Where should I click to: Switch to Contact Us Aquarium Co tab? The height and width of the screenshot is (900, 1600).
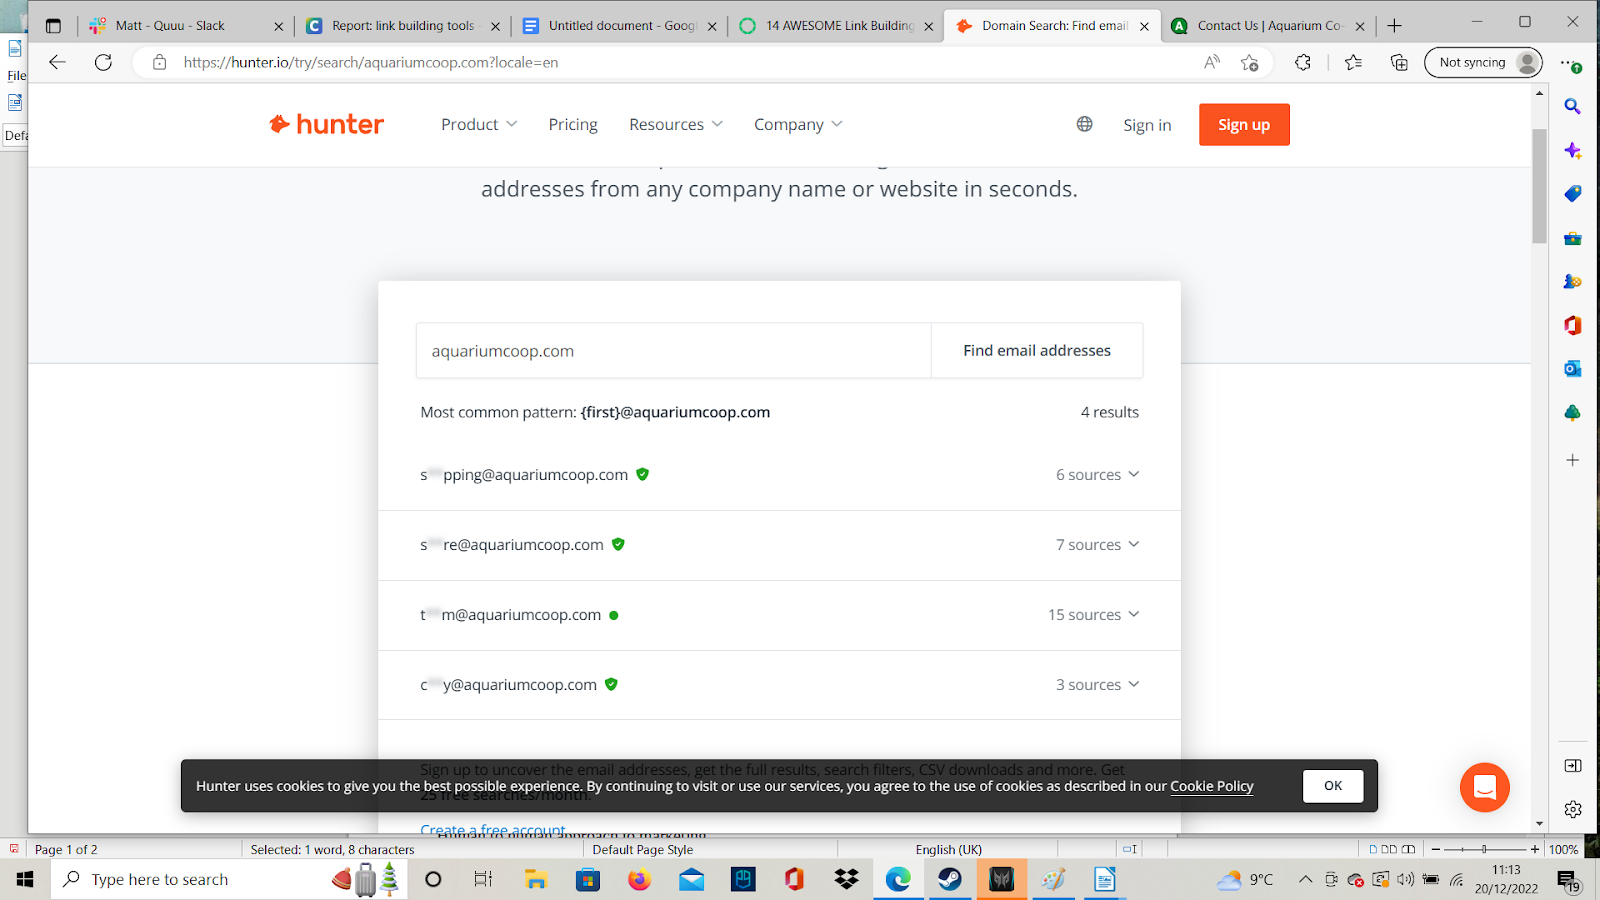click(1270, 26)
